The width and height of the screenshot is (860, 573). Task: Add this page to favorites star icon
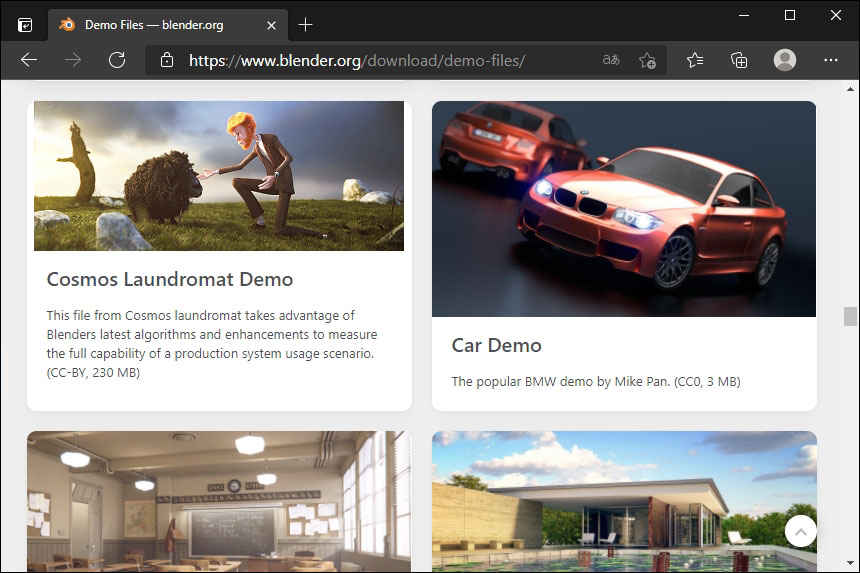[647, 60]
